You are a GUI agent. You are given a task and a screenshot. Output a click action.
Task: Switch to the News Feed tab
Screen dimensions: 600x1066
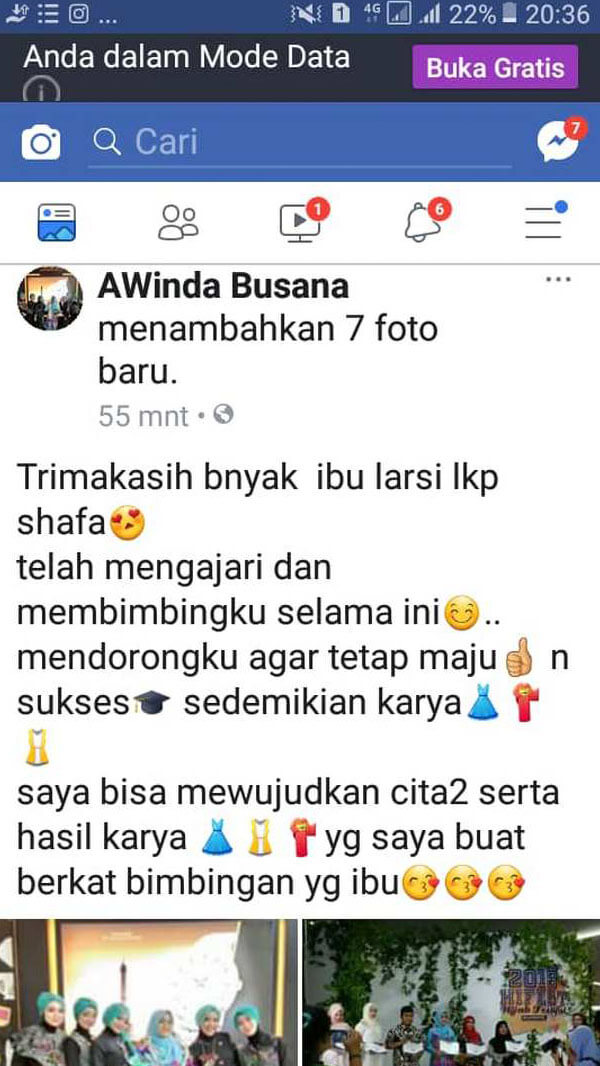57,222
